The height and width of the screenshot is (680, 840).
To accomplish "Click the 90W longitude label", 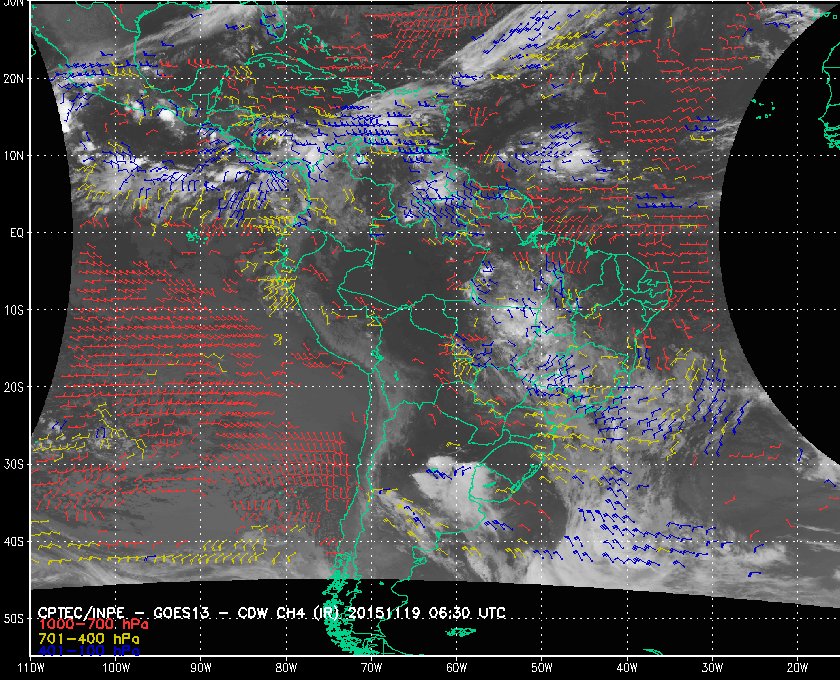I will tap(201, 668).
